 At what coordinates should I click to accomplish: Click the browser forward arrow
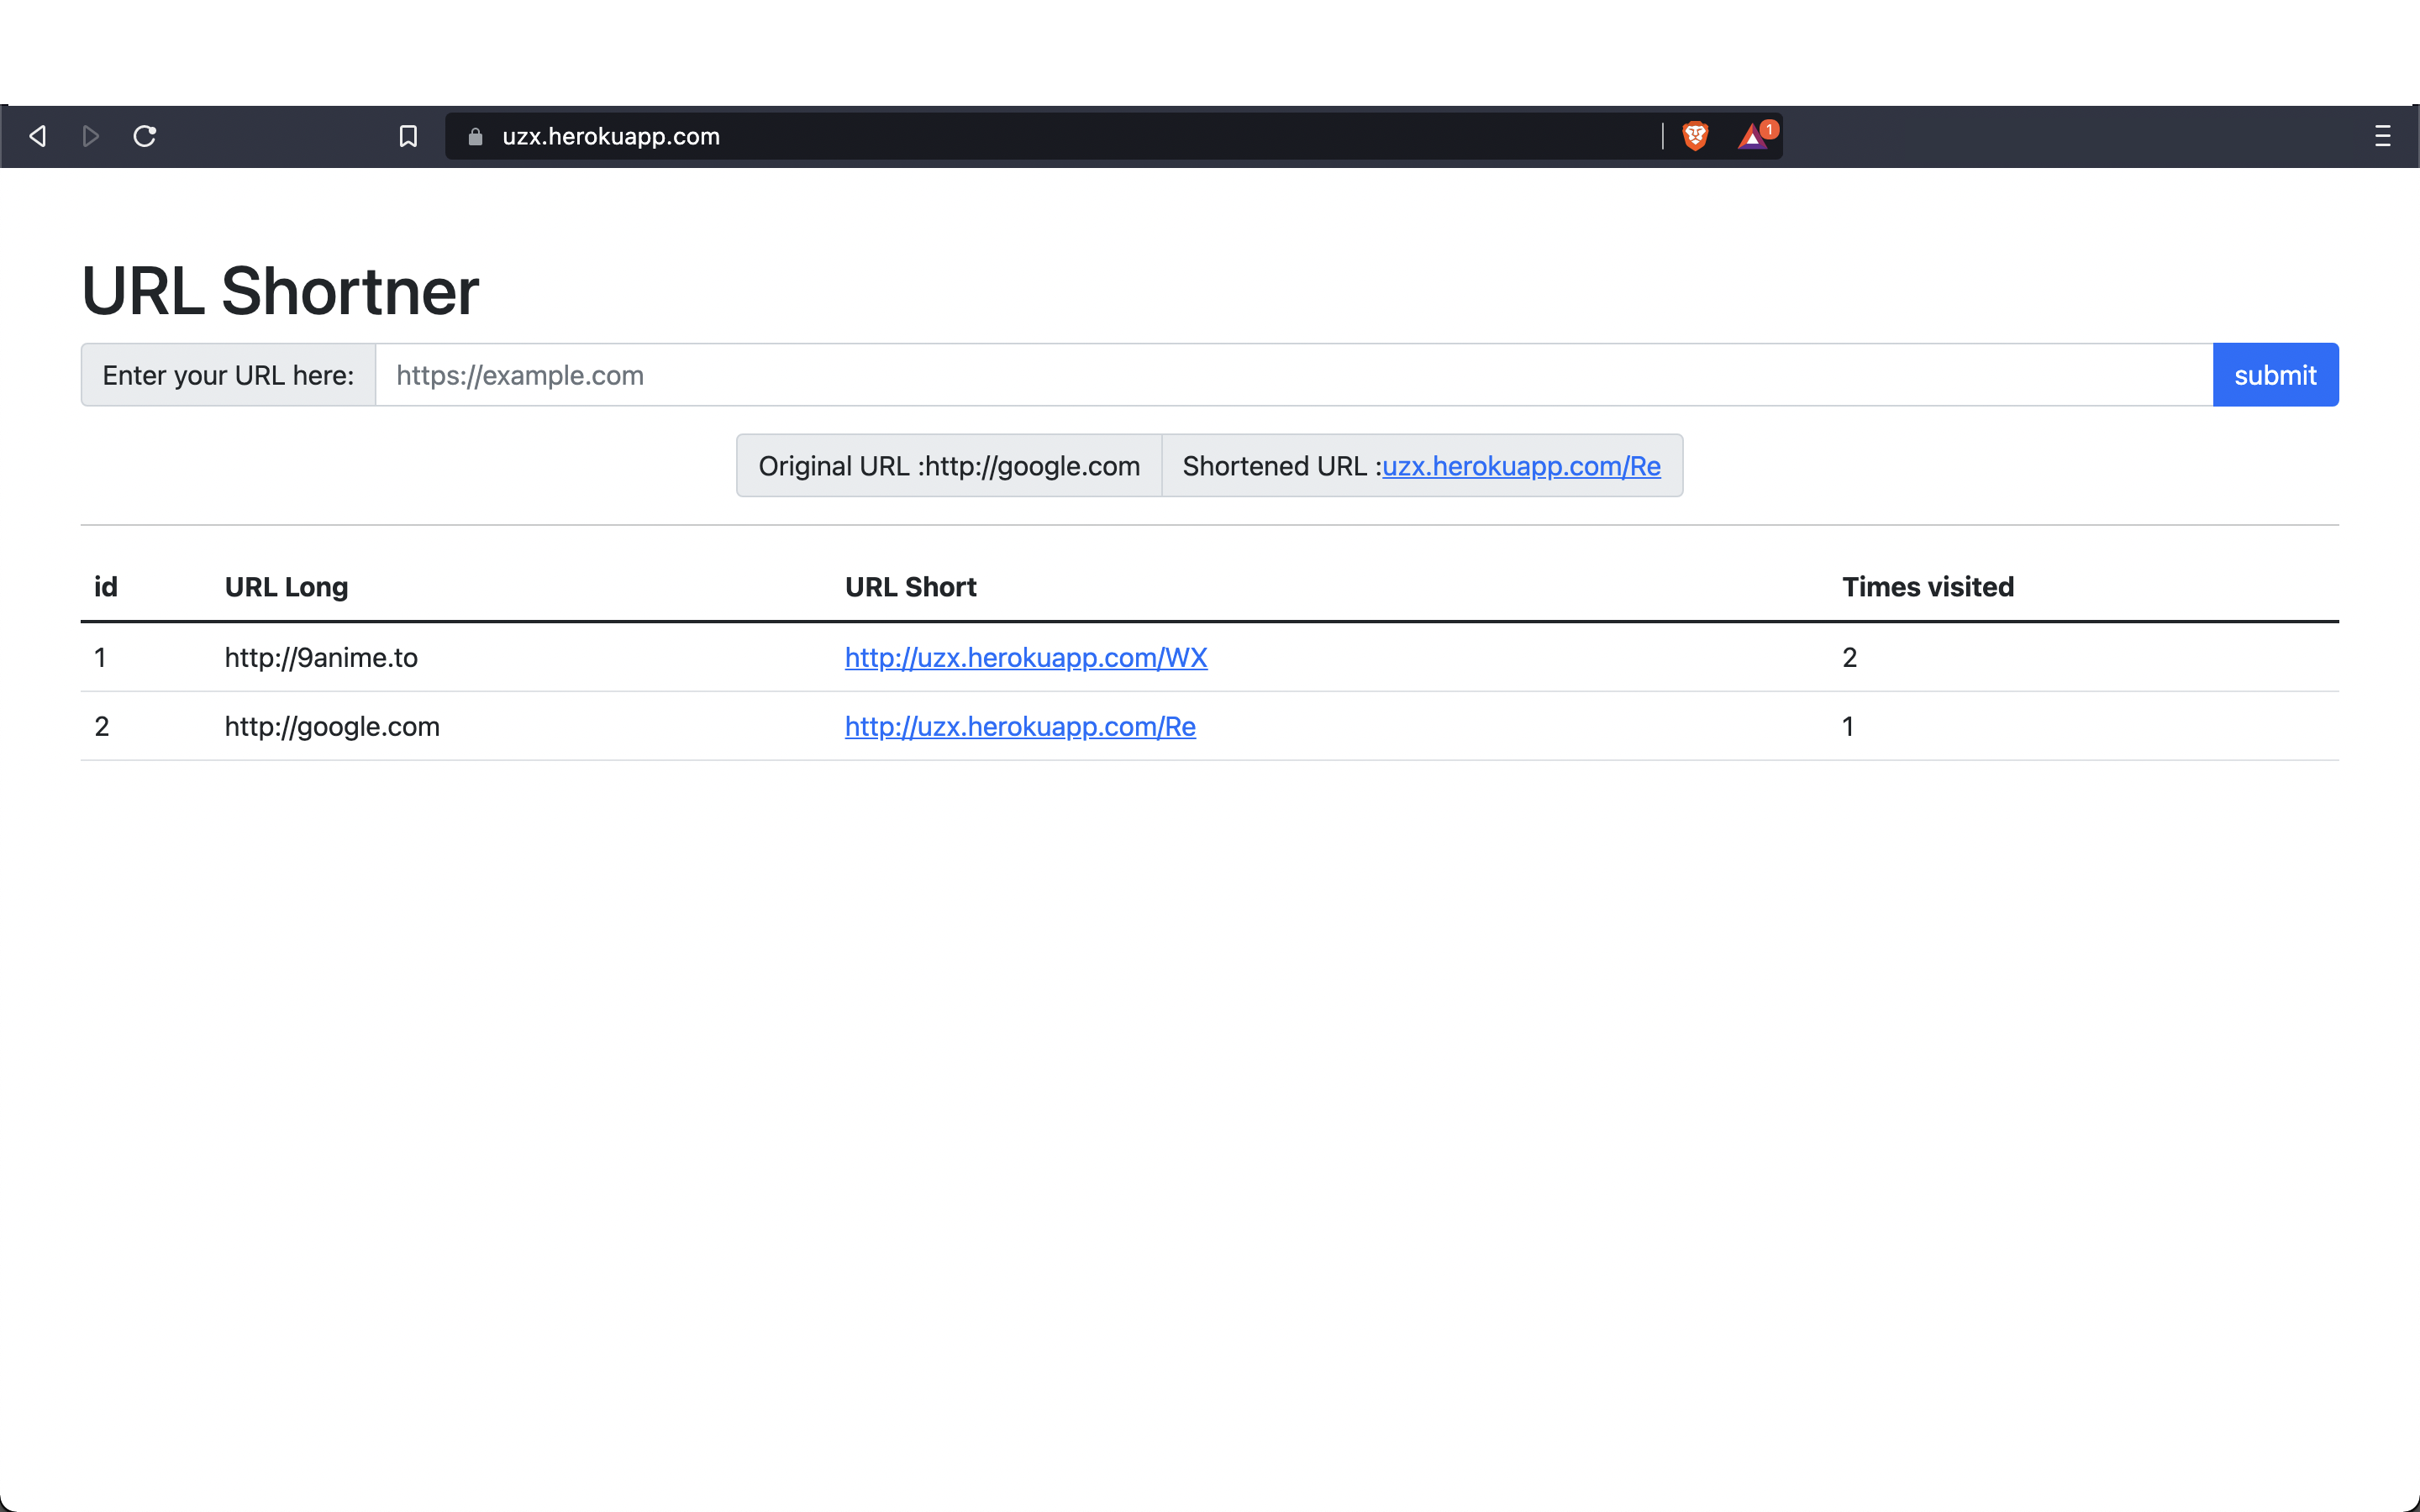pyautogui.click(x=90, y=136)
